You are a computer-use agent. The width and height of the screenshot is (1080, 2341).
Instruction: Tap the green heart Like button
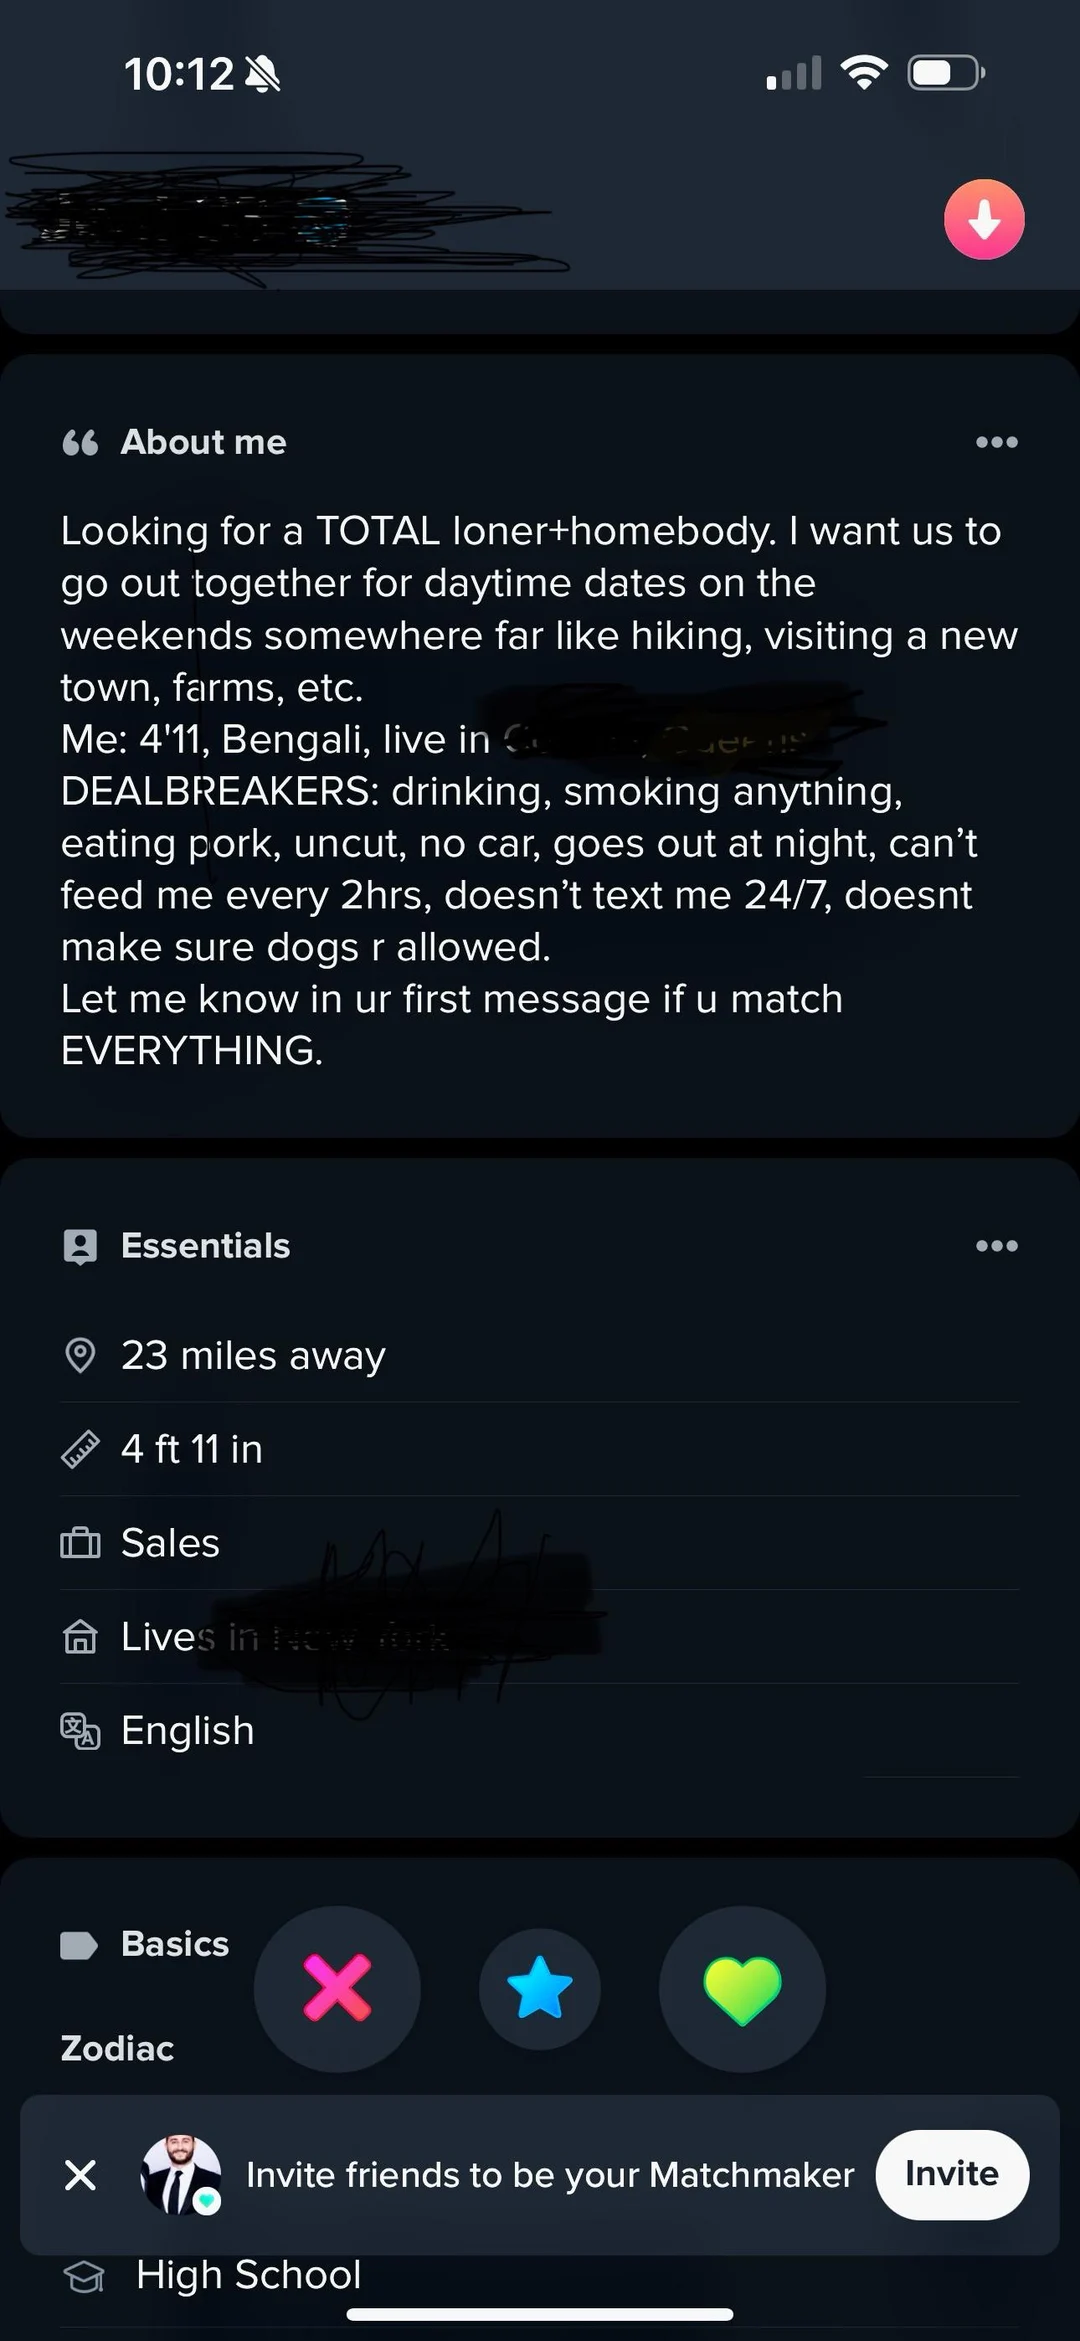coord(742,1988)
